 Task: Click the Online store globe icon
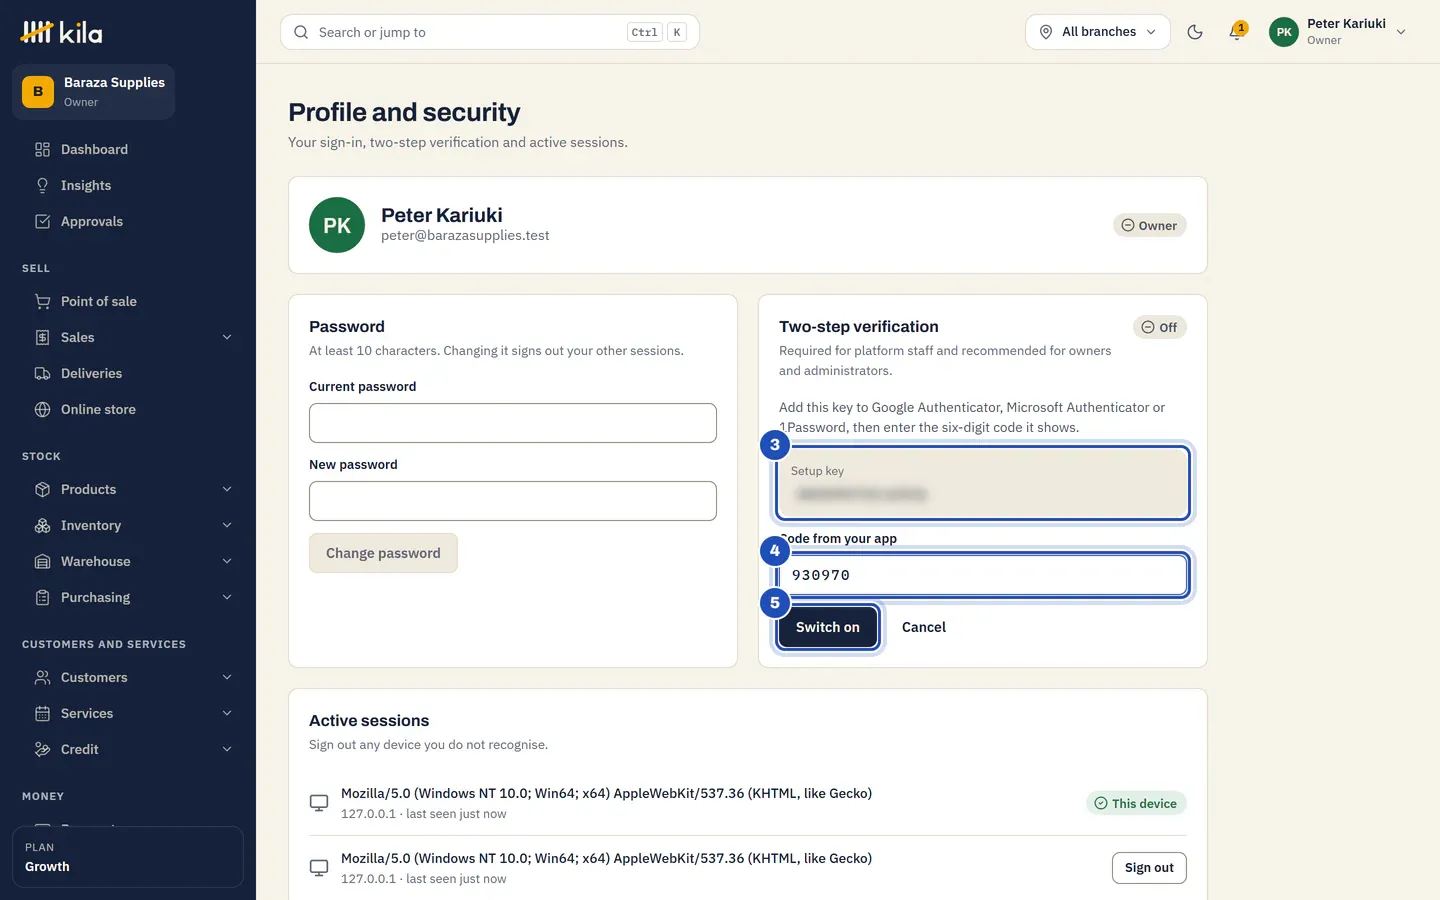42,409
